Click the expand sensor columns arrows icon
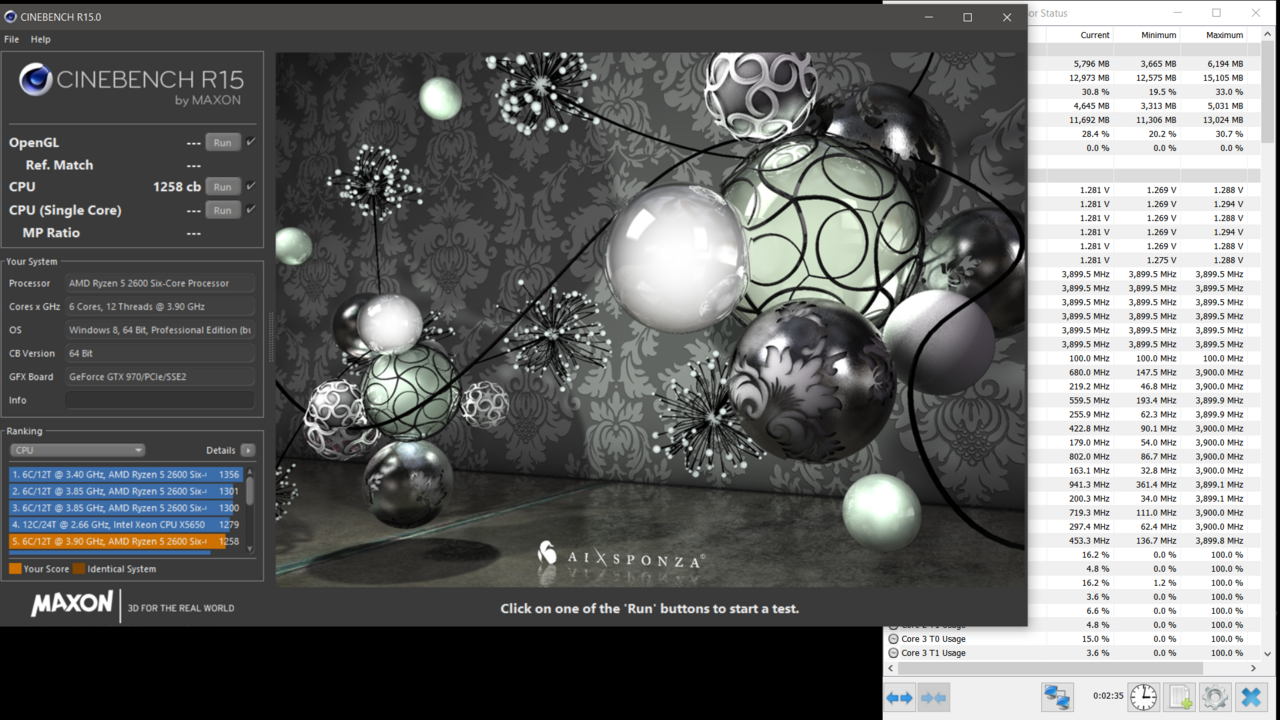This screenshot has height=720, width=1280. click(900, 697)
